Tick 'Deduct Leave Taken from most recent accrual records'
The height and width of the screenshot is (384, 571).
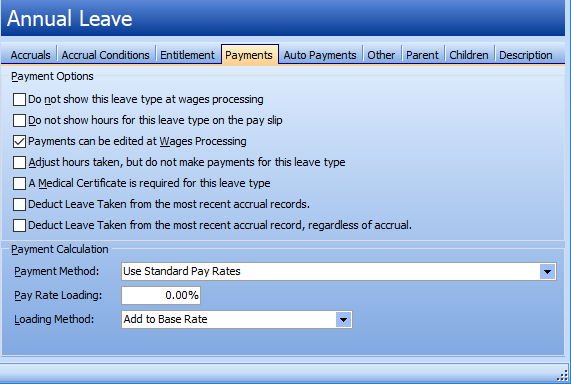pos(19,204)
